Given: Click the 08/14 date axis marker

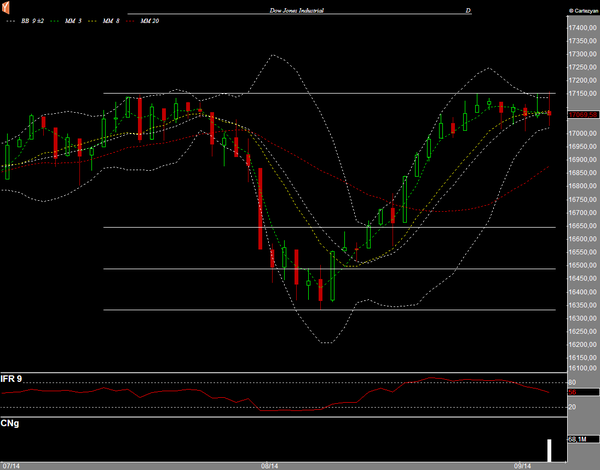Looking at the screenshot, I should [x=269, y=465].
